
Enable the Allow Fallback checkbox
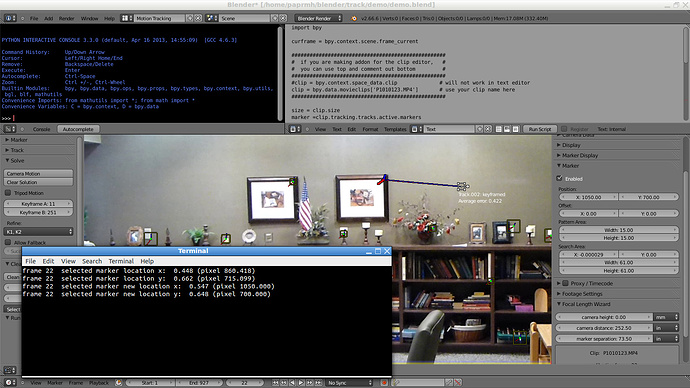coord(8,242)
